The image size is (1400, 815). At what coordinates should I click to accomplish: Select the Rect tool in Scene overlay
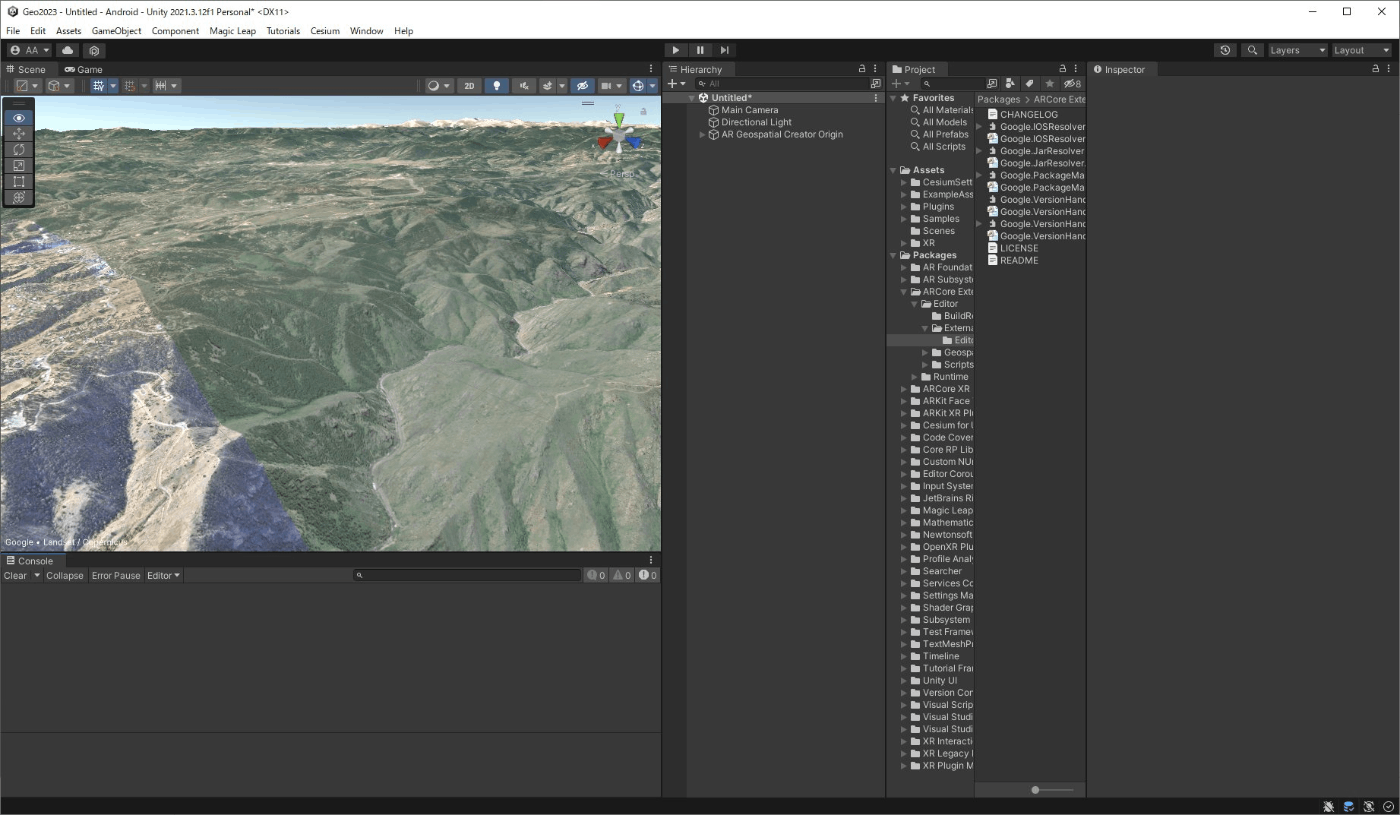coord(19,181)
